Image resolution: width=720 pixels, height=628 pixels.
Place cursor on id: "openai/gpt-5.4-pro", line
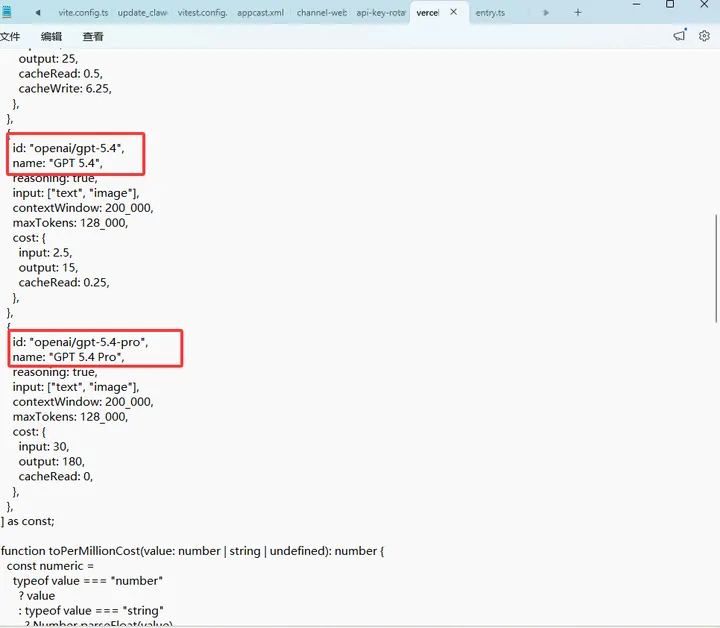80,342
